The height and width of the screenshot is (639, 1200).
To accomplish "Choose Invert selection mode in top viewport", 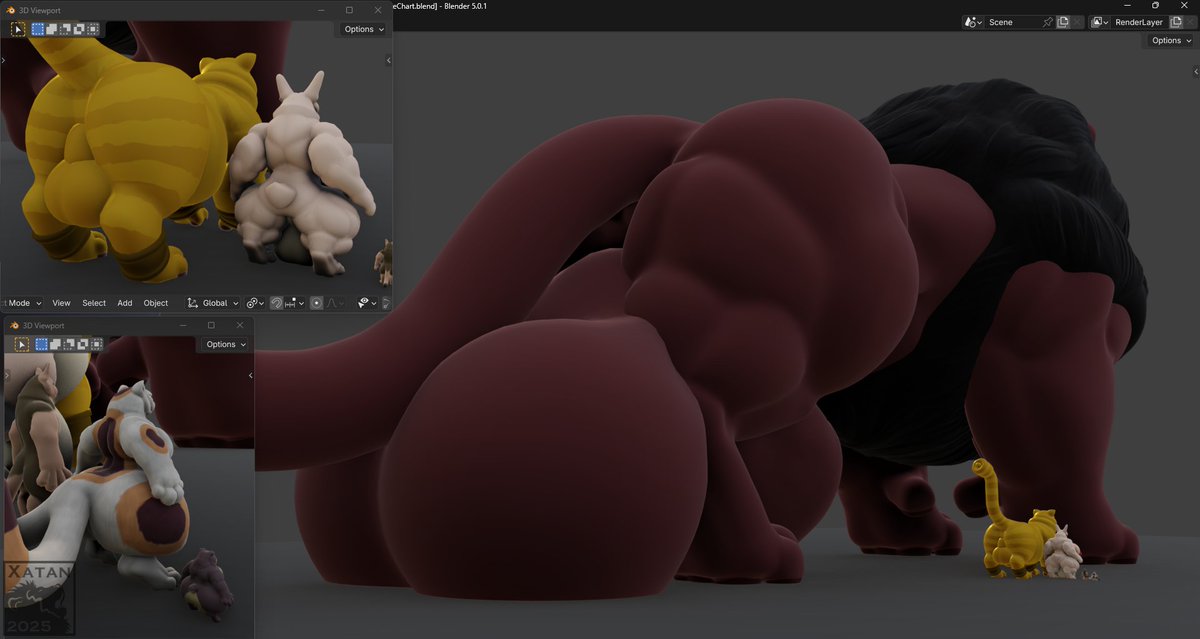I will pyautogui.click(x=78, y=29).
